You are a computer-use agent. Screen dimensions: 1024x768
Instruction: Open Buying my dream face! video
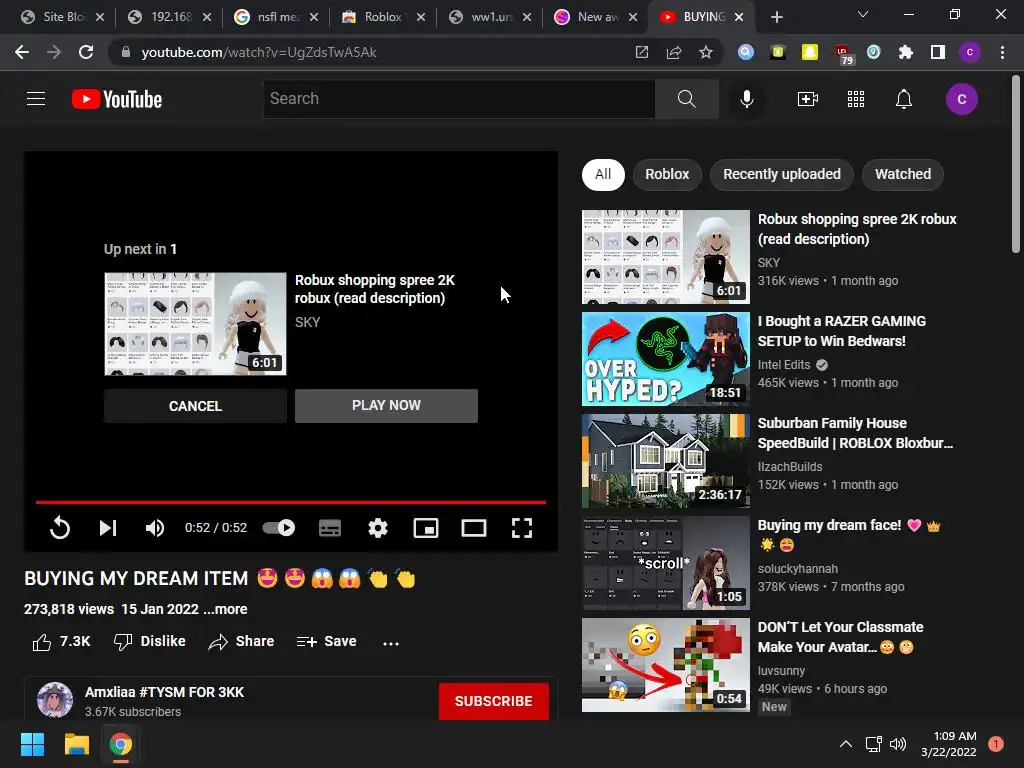pyautogui.click(x=849, y=534)
